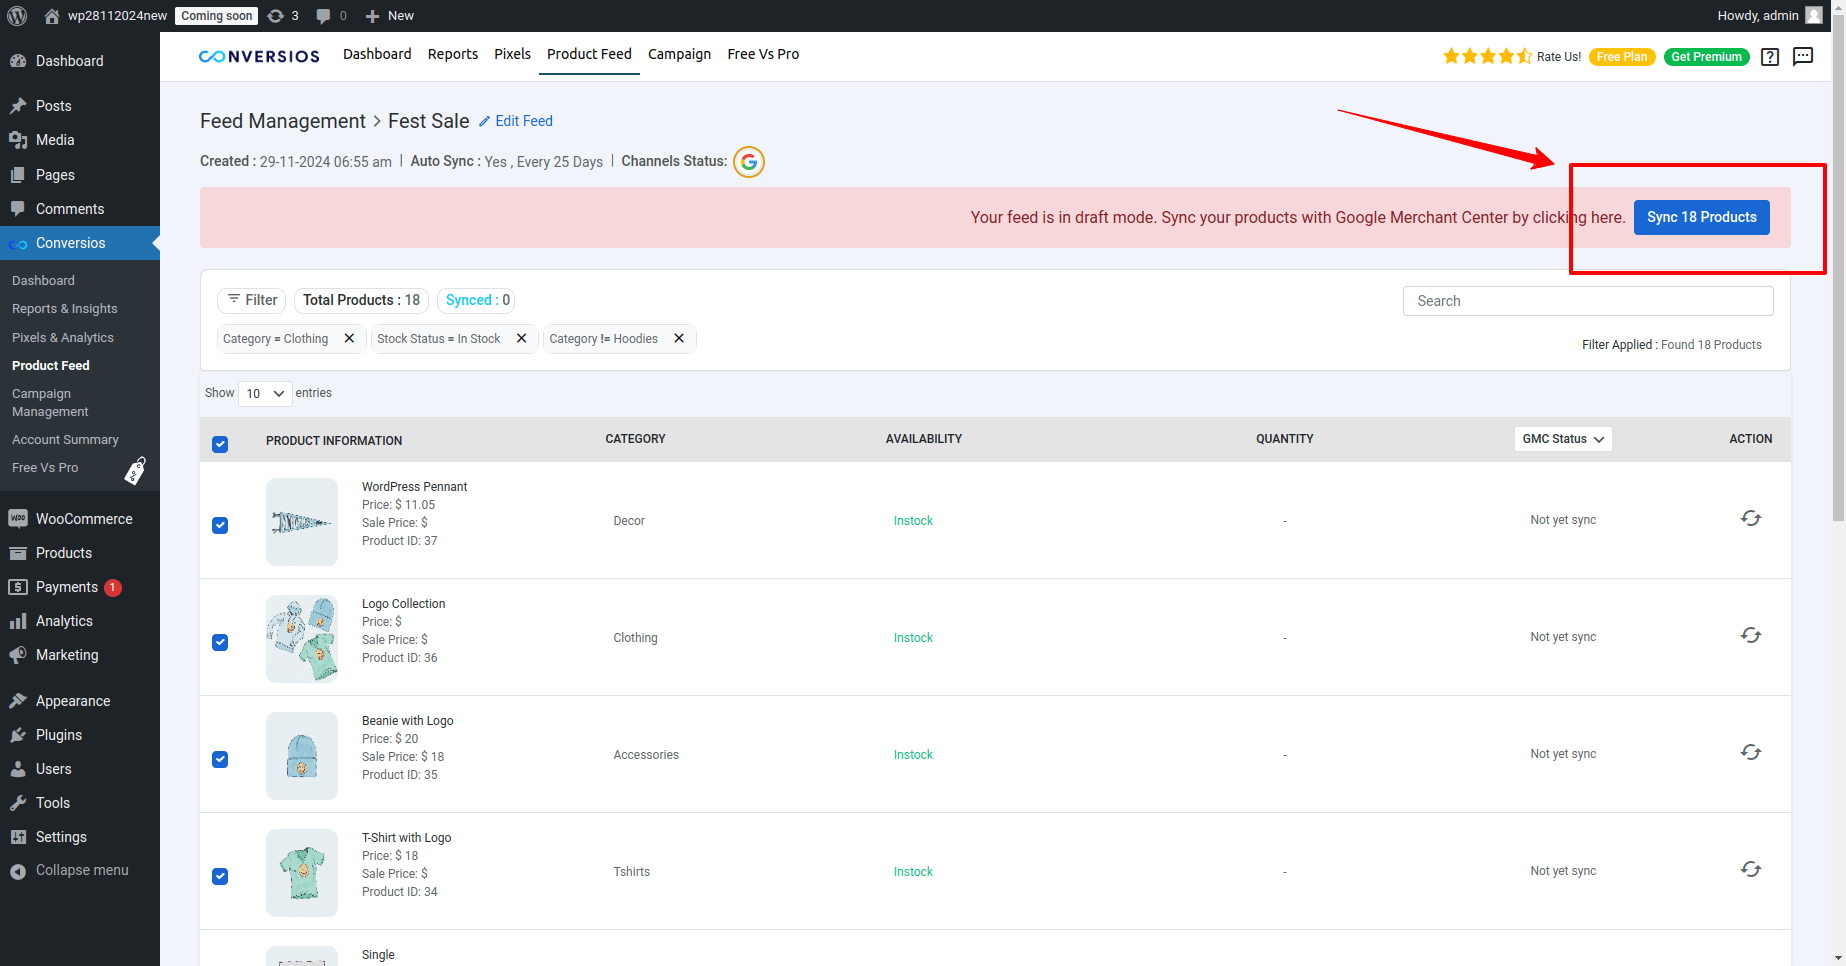Click the WordPress Pennant product thumbnail
Screen dimensions: 1846x966
click(302, 522)
